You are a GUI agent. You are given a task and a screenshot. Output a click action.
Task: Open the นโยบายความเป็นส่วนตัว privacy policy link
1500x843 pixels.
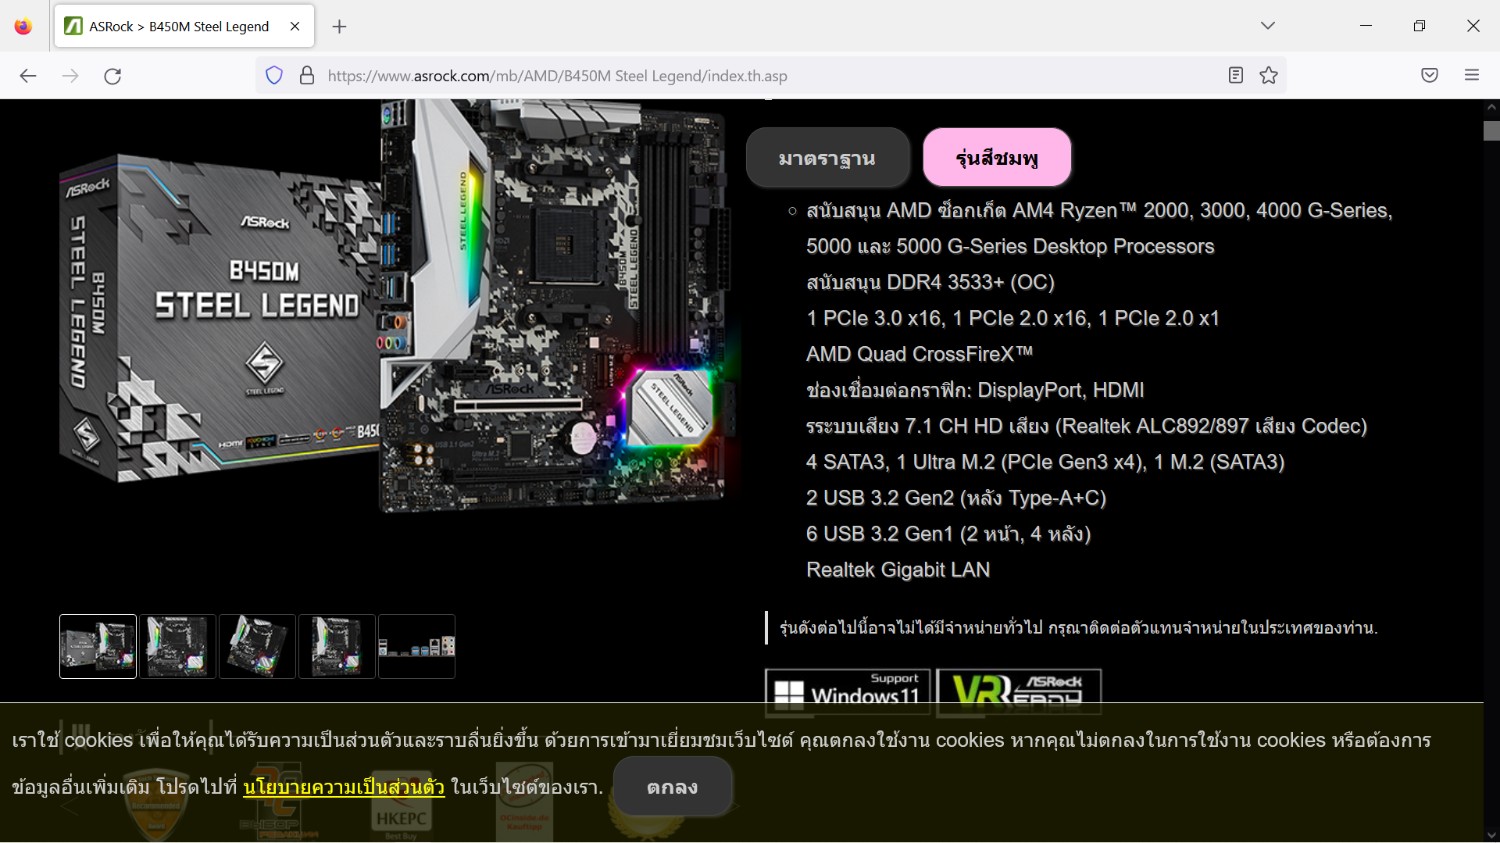[x=344, y=787]
